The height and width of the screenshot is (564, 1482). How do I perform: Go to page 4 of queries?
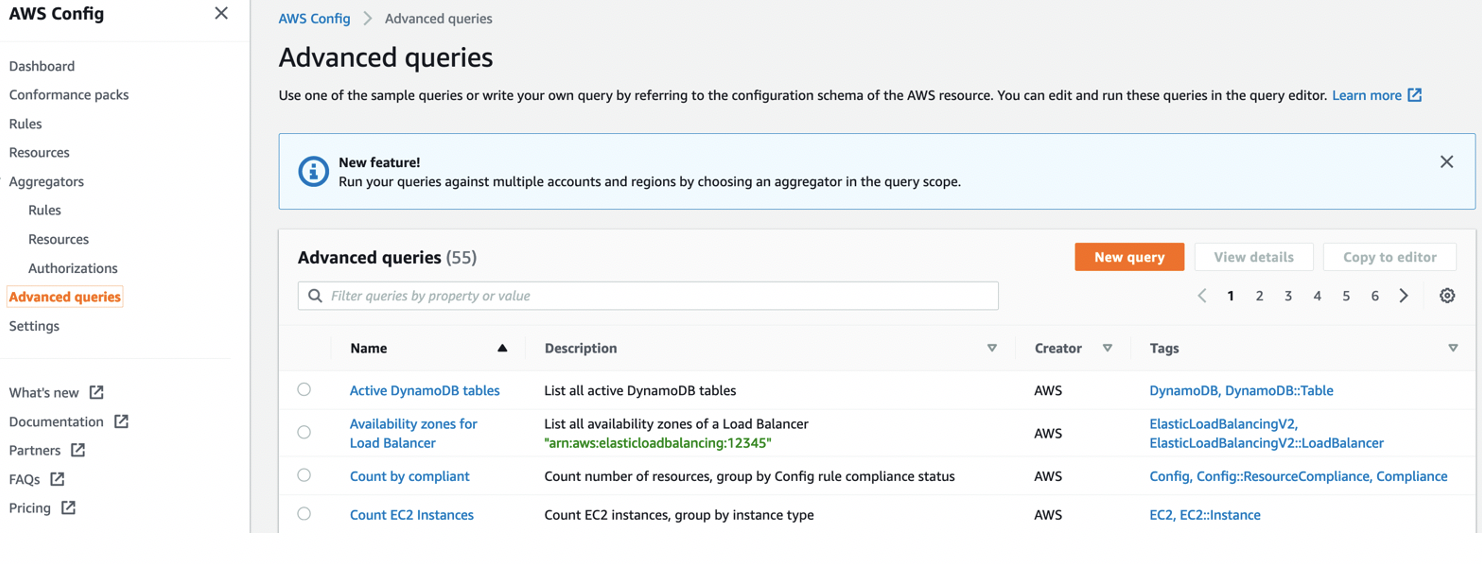pos(1317,296)
